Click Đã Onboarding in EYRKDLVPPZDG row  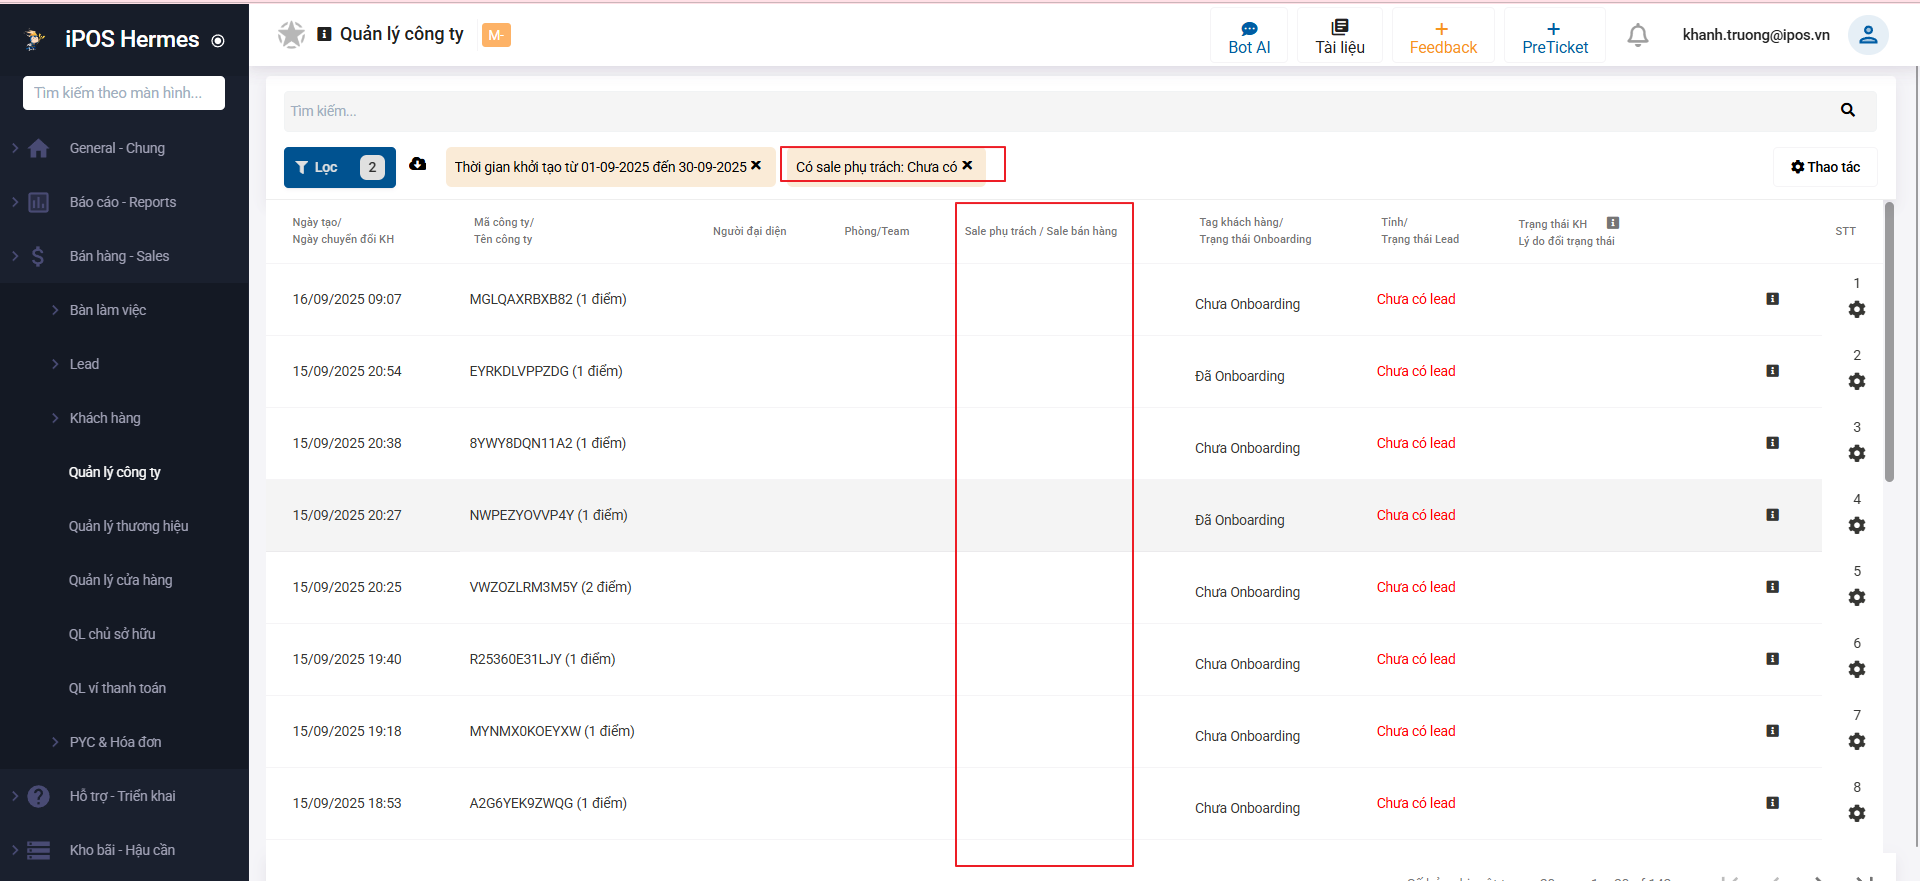pyautogui.click(x=1240, y=376)
